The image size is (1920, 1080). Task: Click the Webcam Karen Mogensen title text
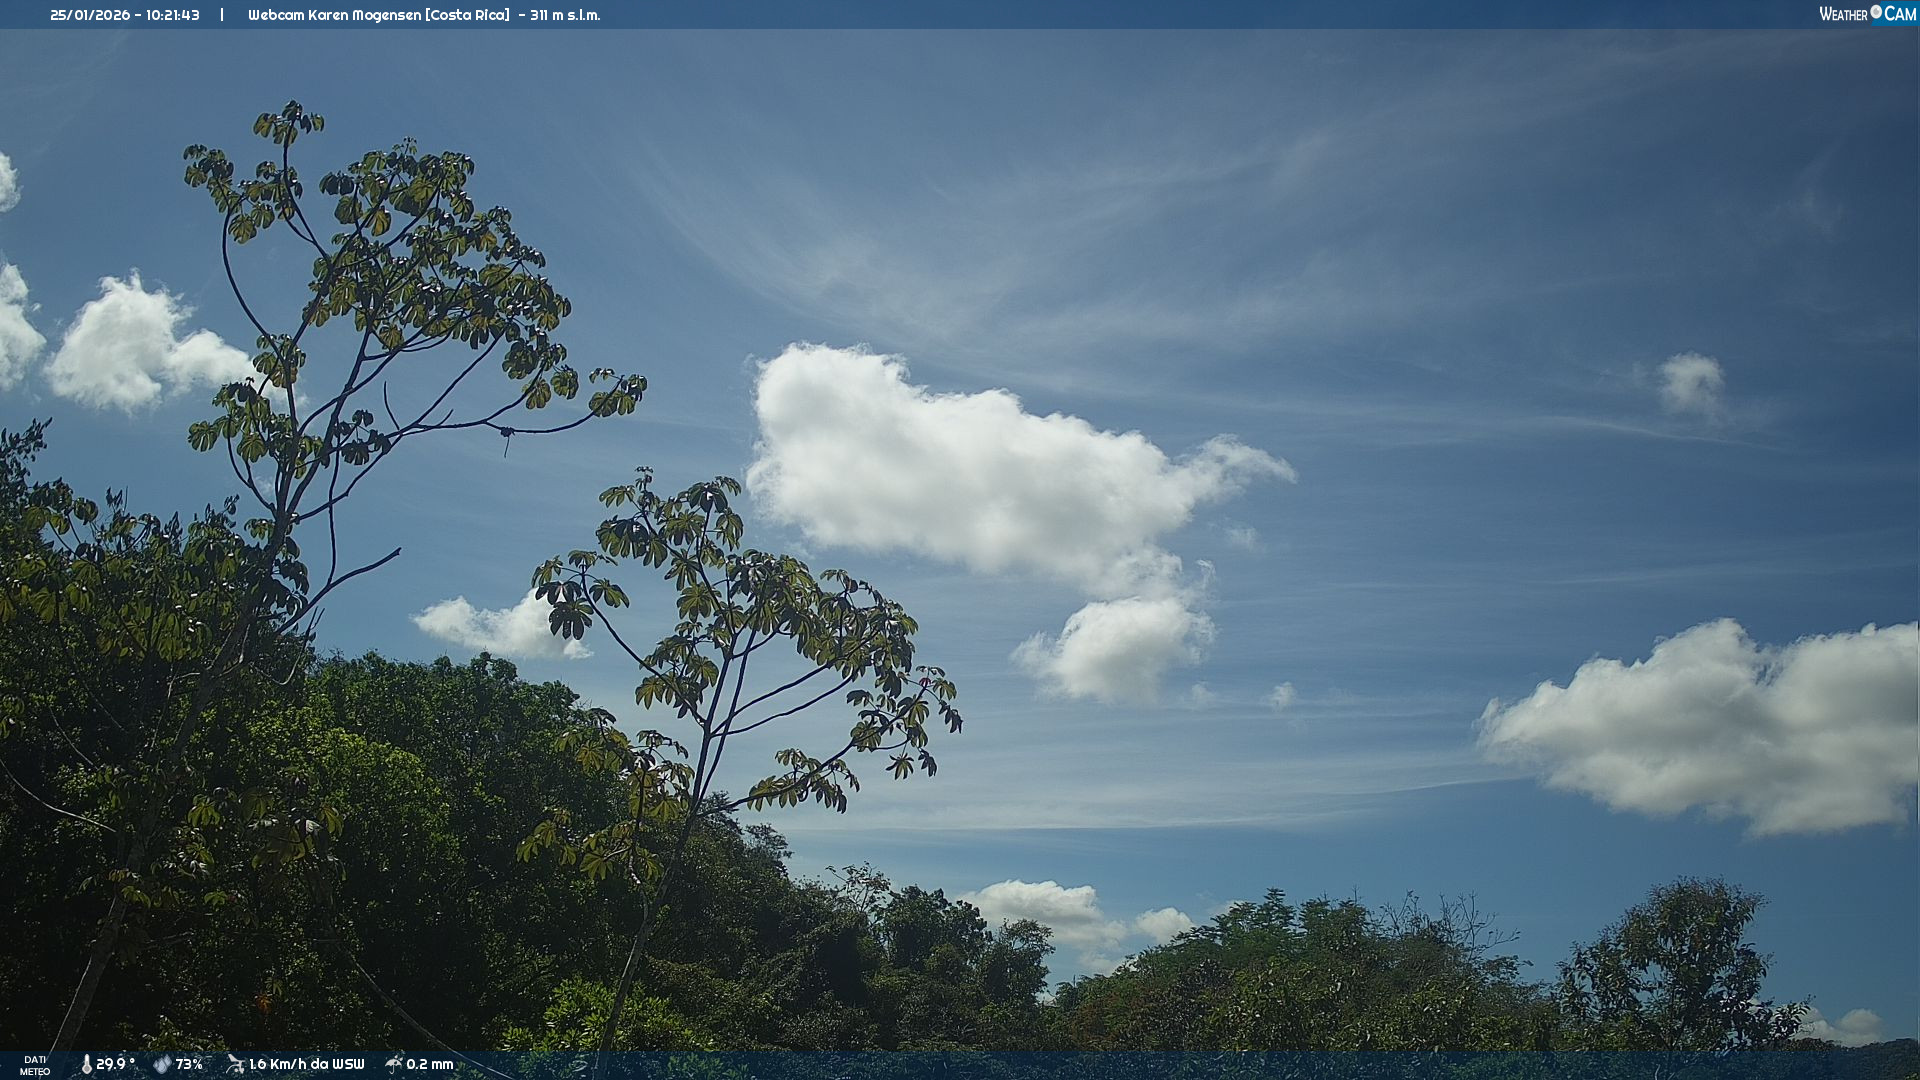tap(335, 15)
